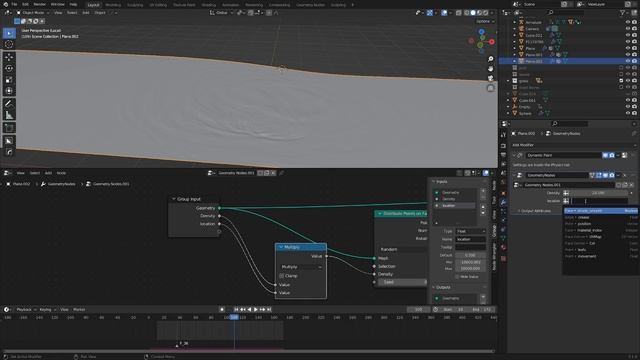Select the position attribute from list
640x360 pixels.
pyautogui.click(x=601, y=224)
